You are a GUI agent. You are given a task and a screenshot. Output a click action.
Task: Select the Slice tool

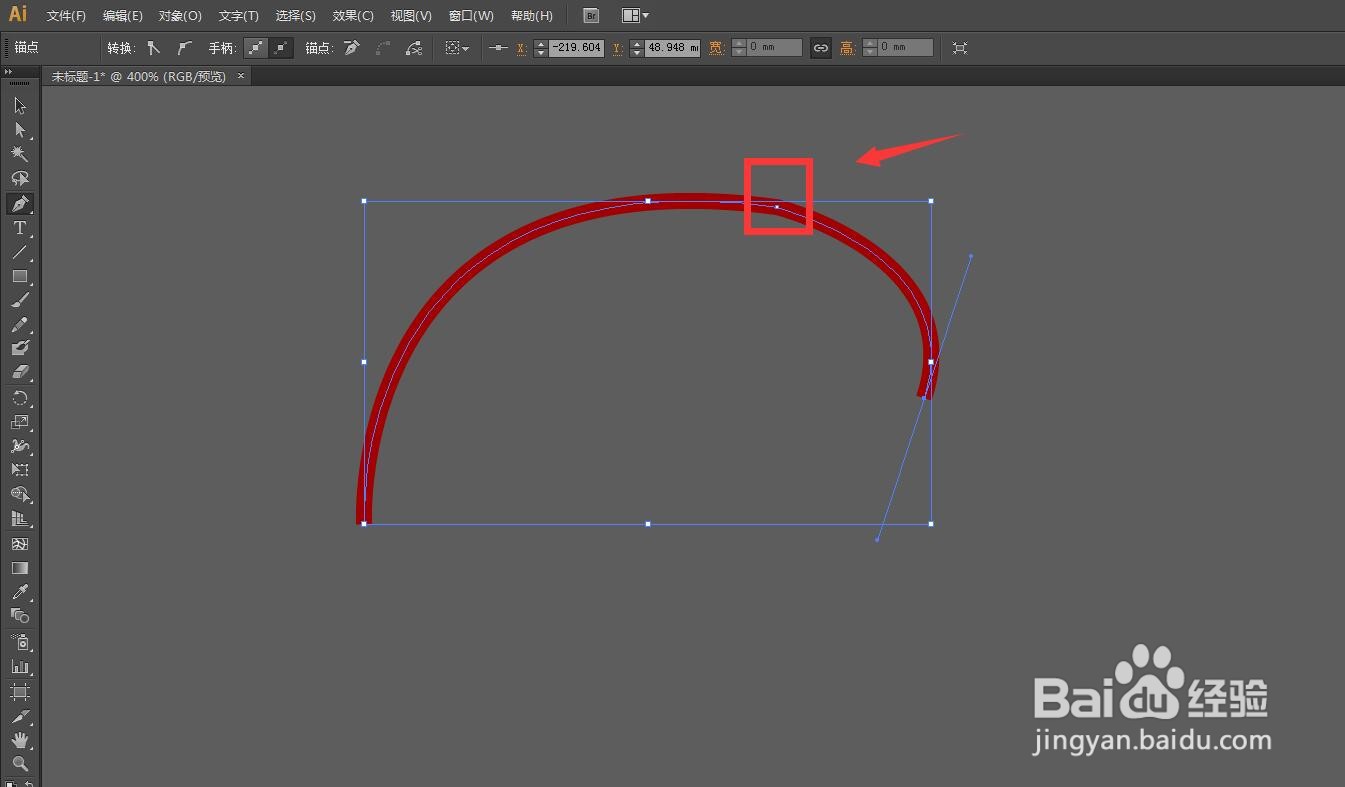click(x=20, y=716)
